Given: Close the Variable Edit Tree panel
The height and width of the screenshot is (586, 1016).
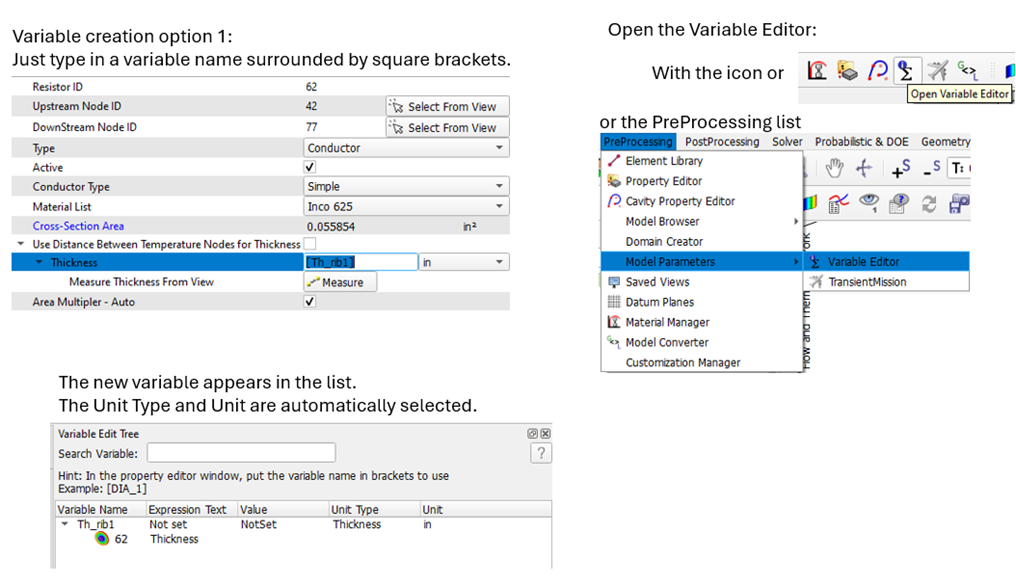Looking at the screenshot, I should [546, 434].
